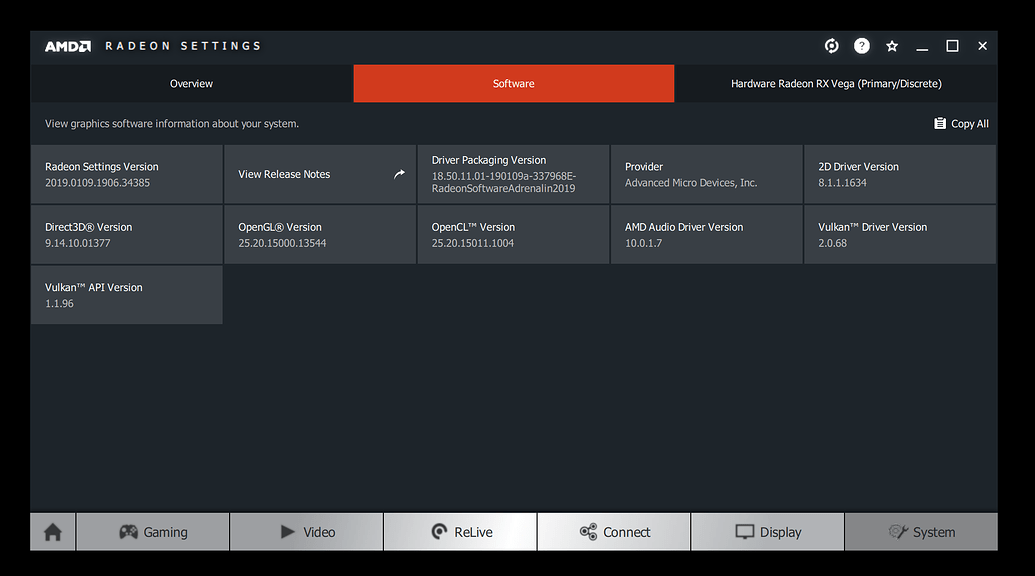Click the View Release Notes tile
The width and height of the screenshot is (1035, 576).
tap(320, 174)
